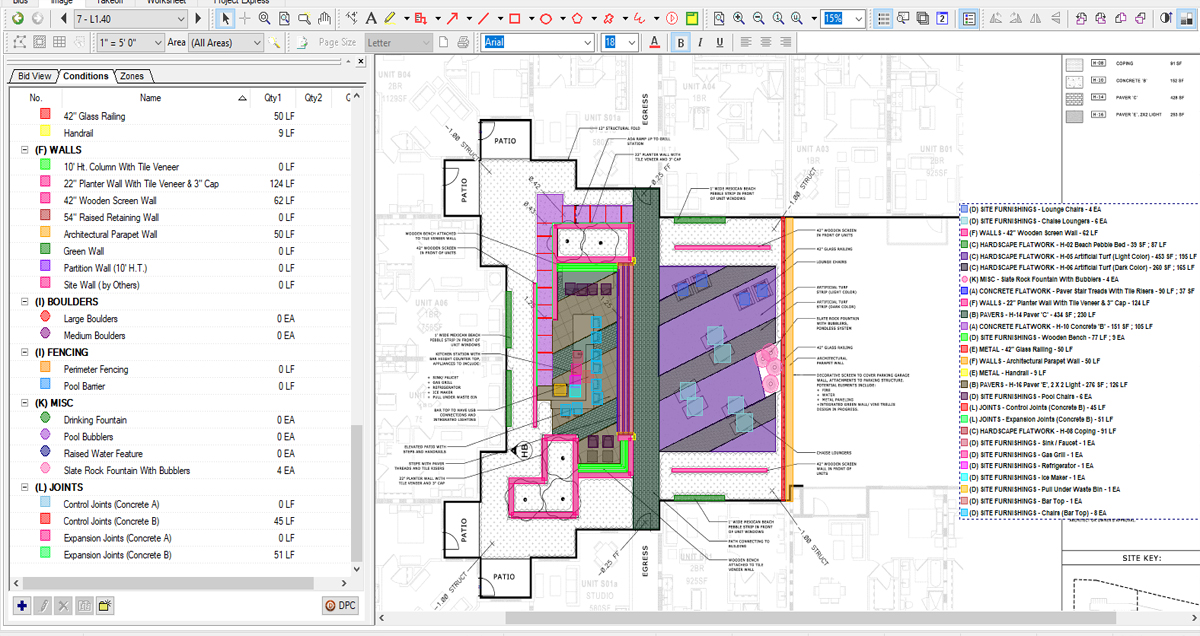Toggle the highlighted list view button
This screenshot has height=636, width=1200.
[x=883, y=19]
